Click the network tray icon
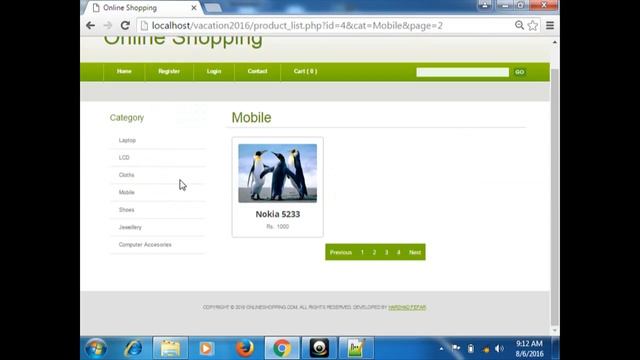Image resolution: width=640 pixels, height=360 pixels. [x=485, y=349]
